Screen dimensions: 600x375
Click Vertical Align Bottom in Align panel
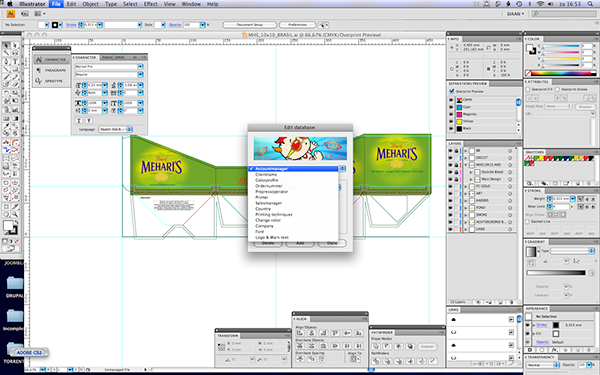point(359,333)
